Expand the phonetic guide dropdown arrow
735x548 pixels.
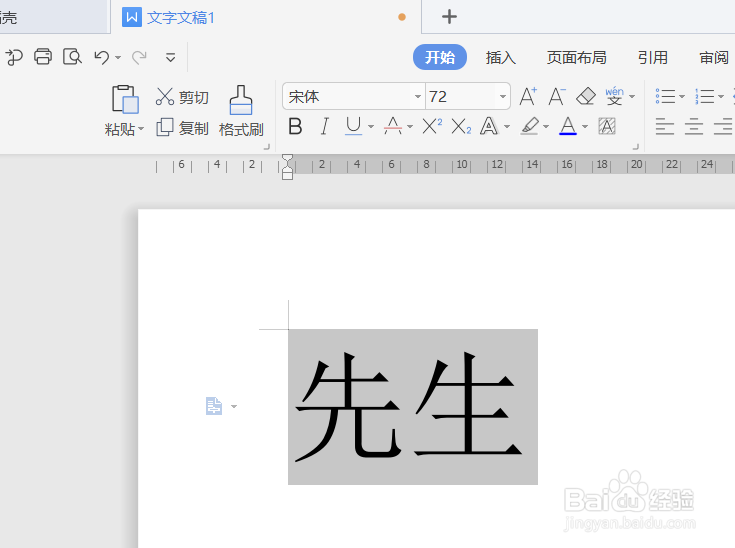(632, 97)
